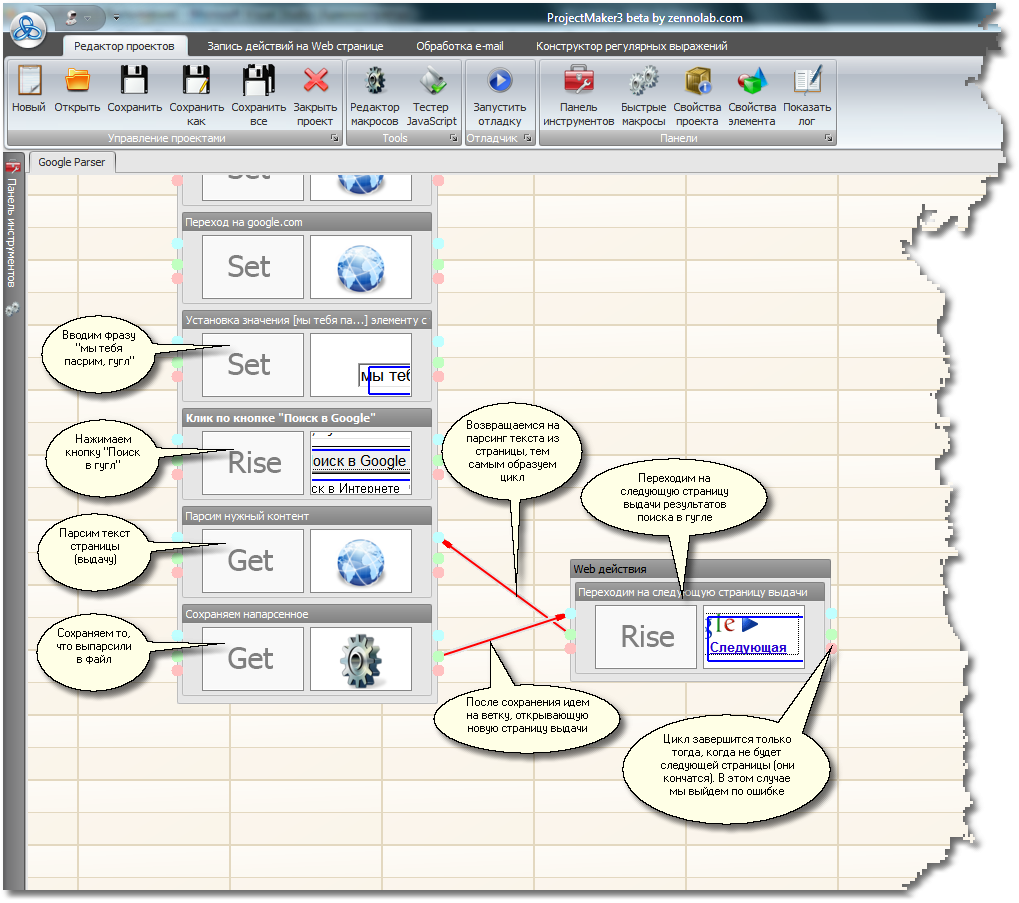Screen dimensions: 1019x903
Task: Click the Следующая link thumbnail
Action: pyautogui.click(x=753, y=637)
